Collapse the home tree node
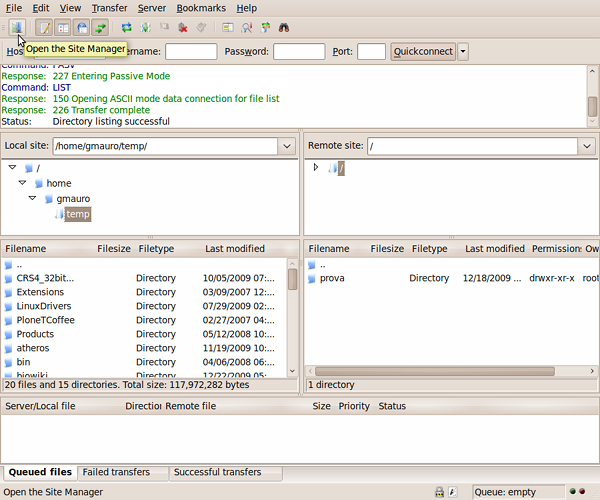Screen dimensions: 600x500 pyautogui.click(x=22, y=183)
